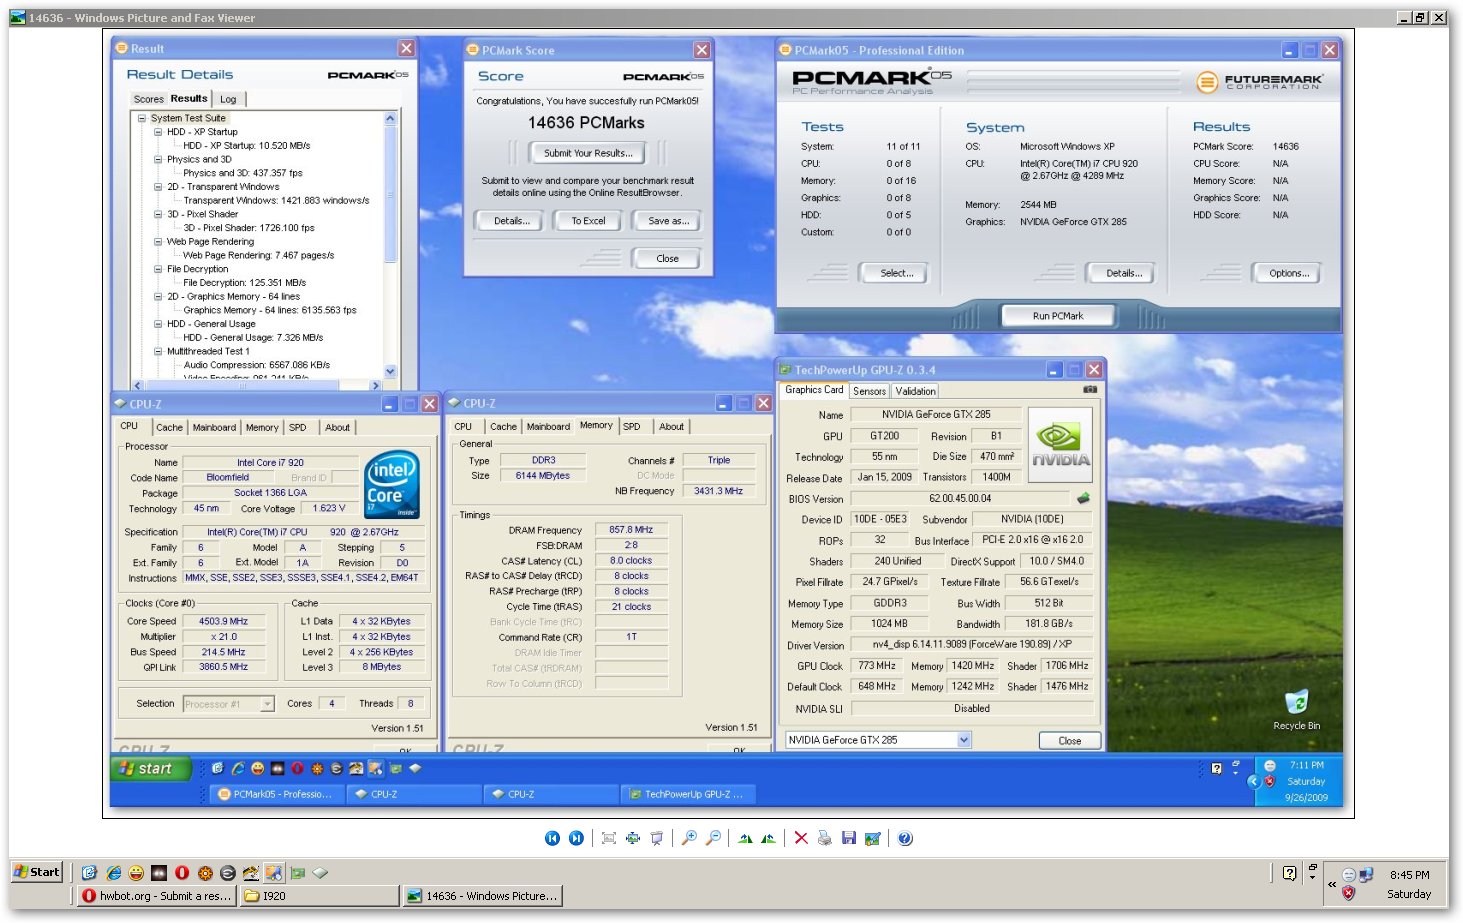This screenshot has width=1463, height=923.
Task: Collapse the HDD - XP Startup node
Action: coord(157,132)
